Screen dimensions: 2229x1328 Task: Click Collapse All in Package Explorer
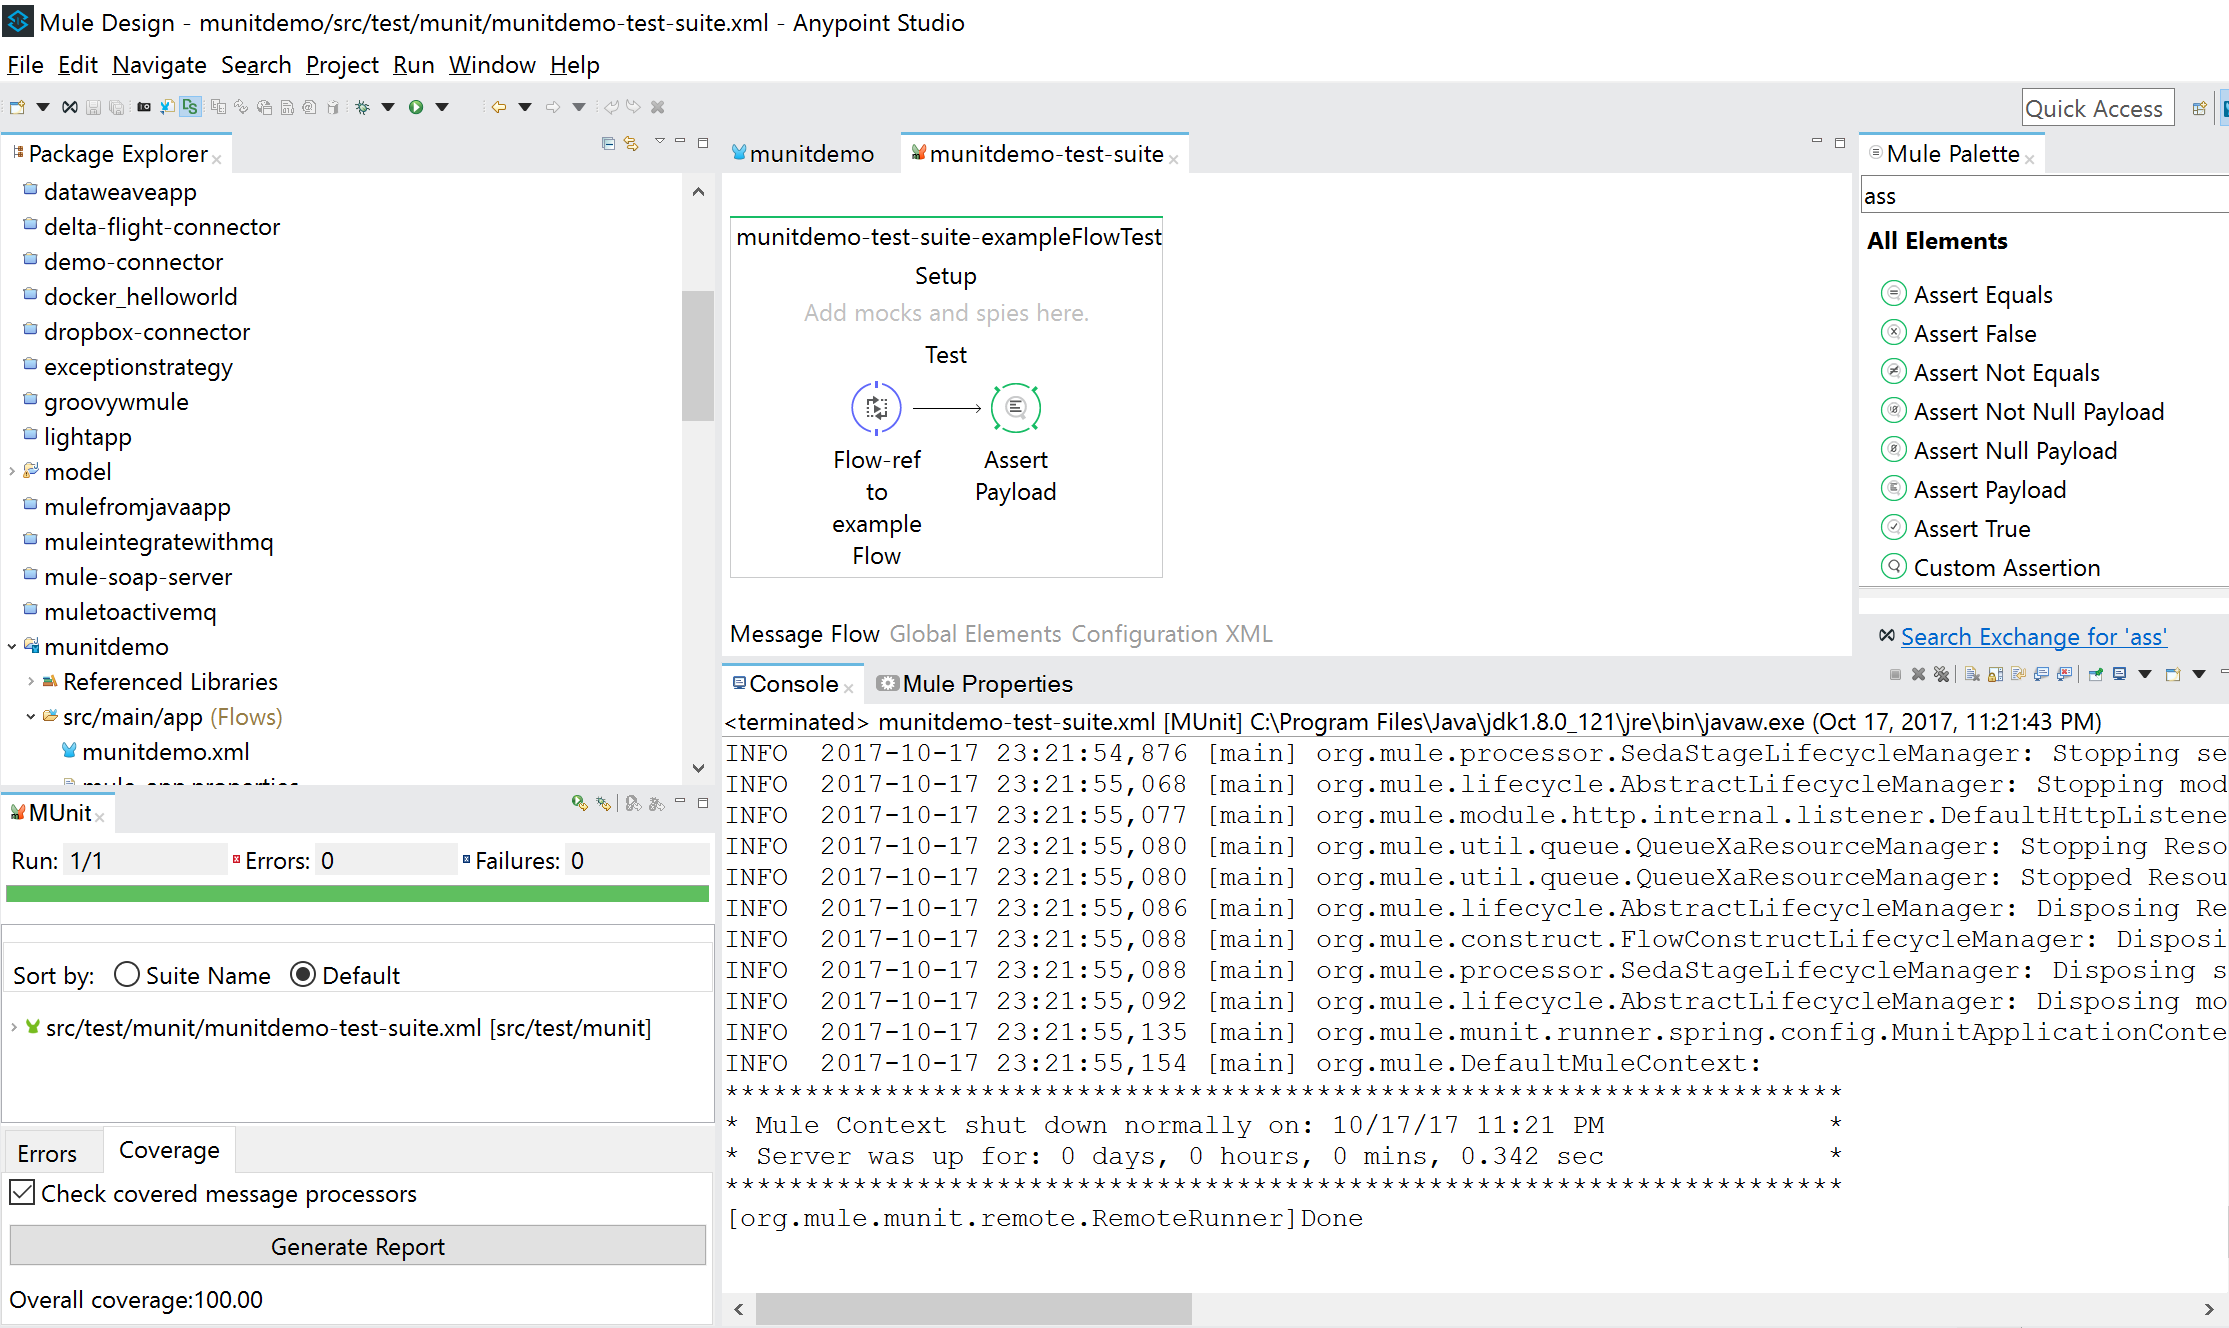click(x=608, y=143)
